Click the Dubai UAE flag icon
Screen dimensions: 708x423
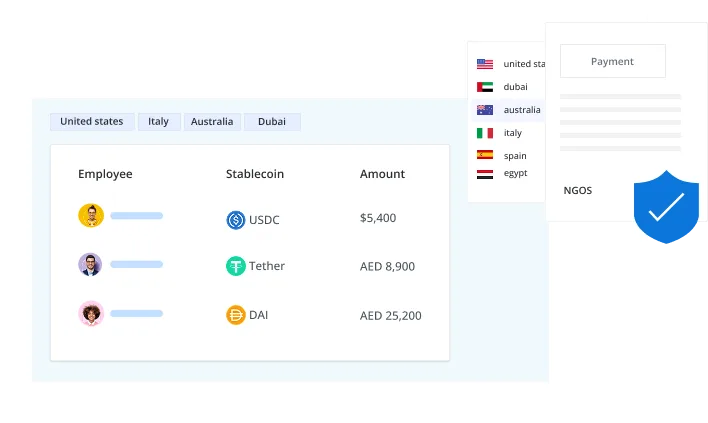[485, 87]
